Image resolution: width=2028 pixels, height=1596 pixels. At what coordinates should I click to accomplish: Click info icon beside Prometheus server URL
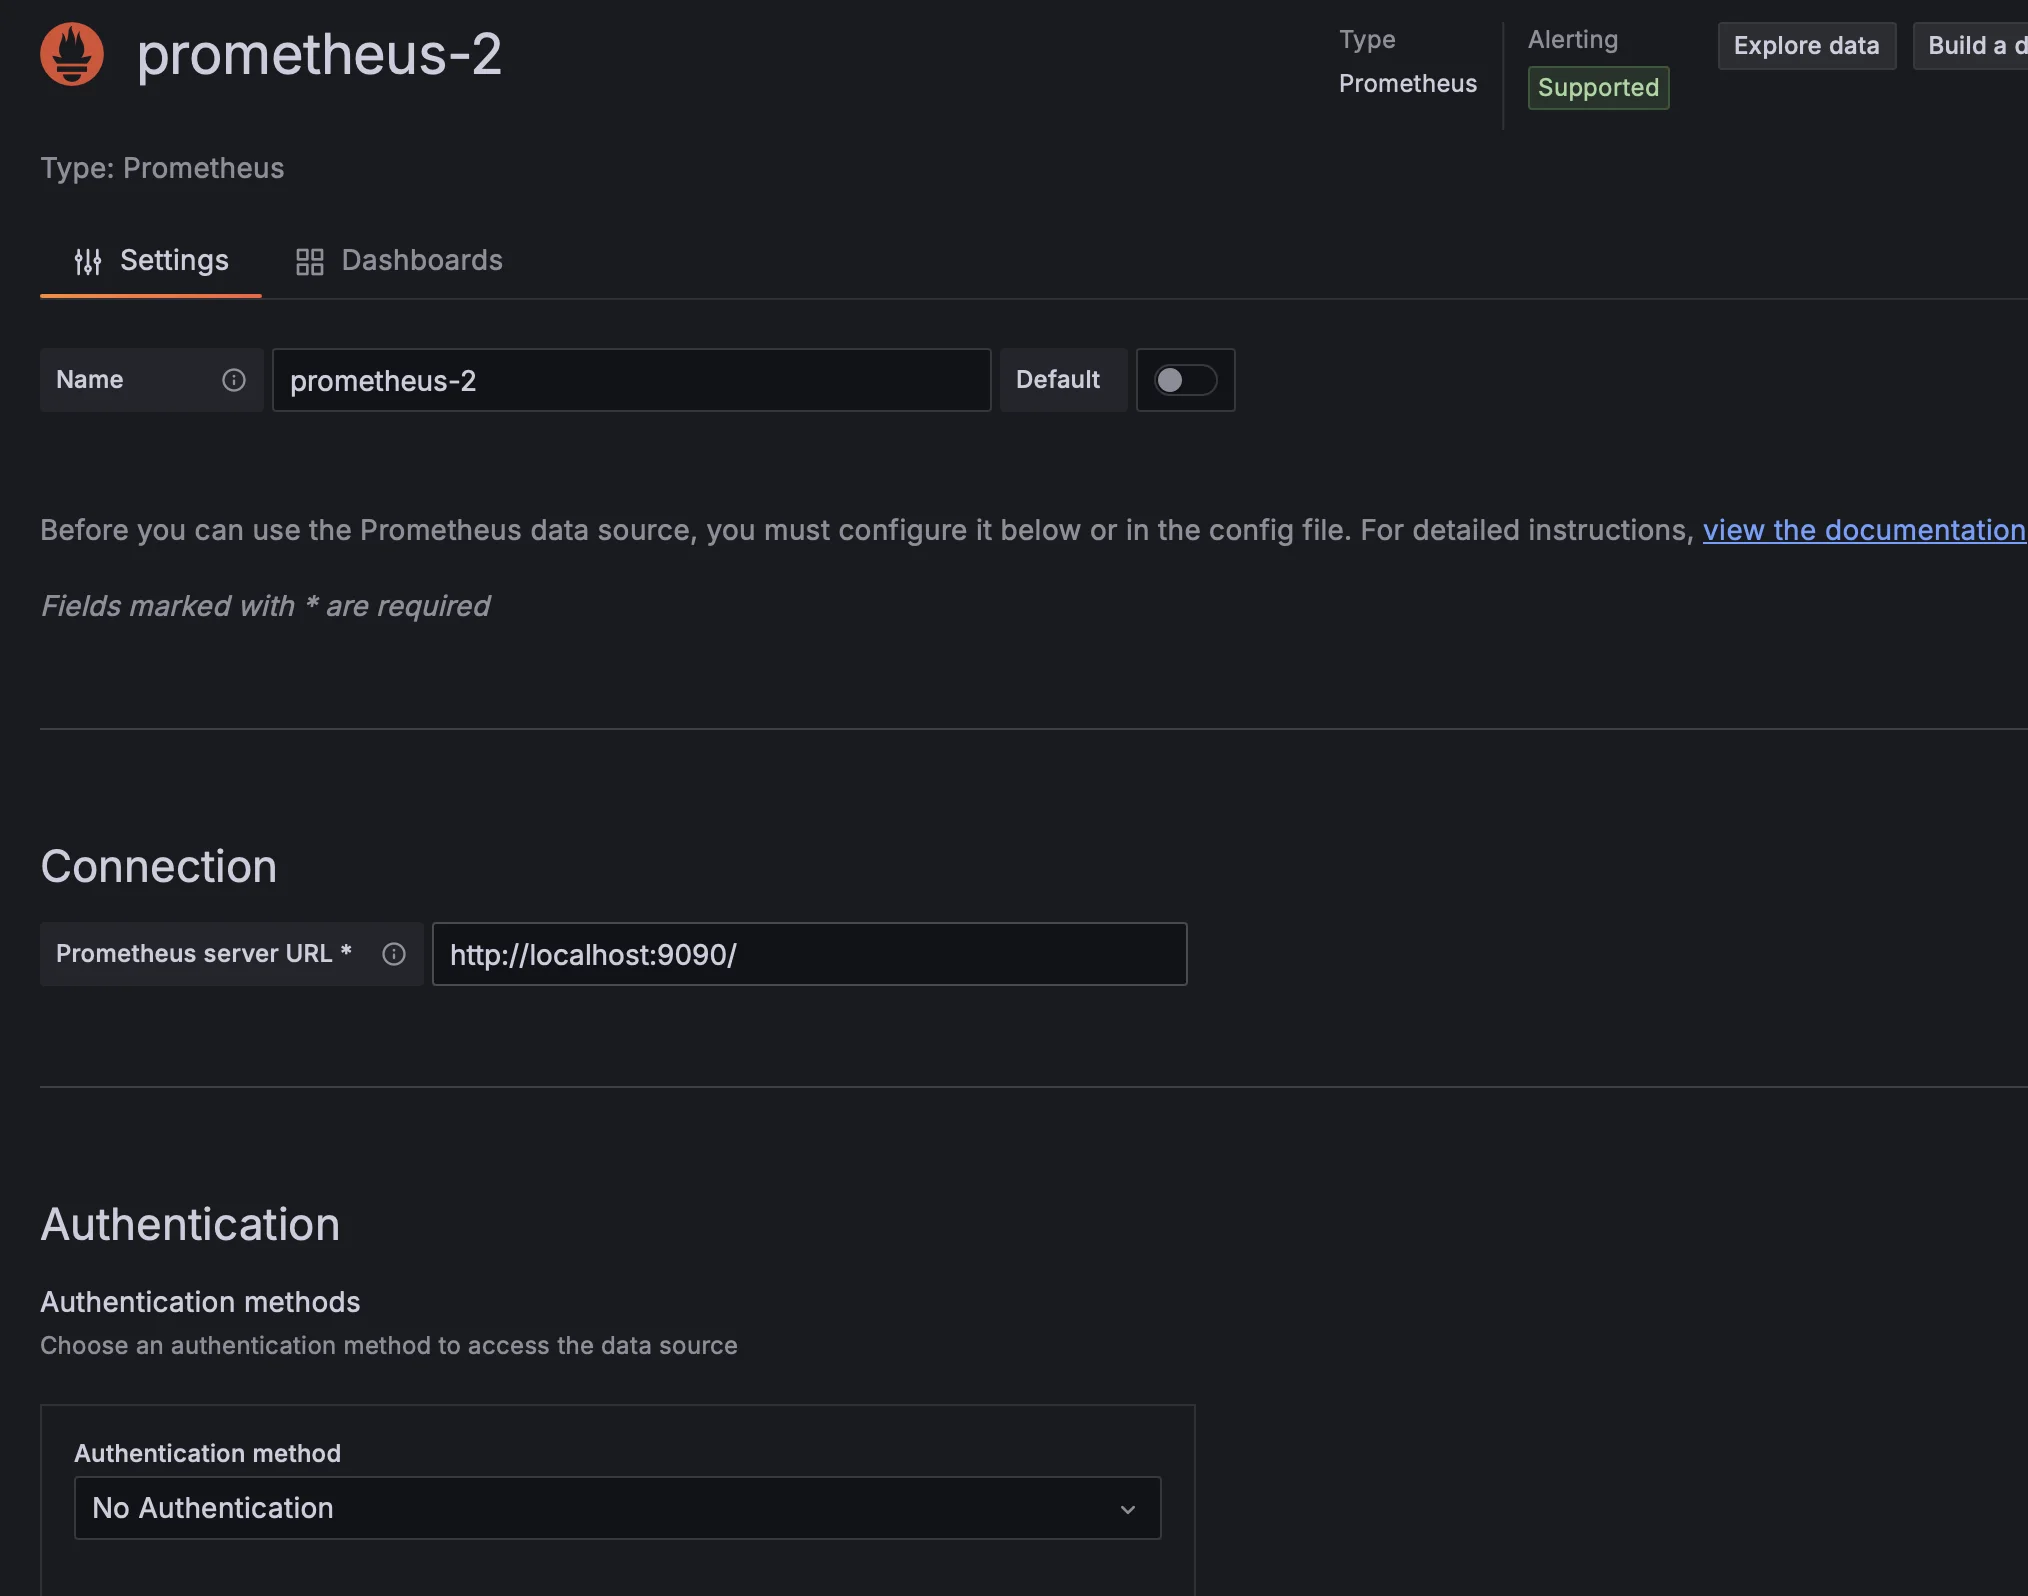pos(394,954)
